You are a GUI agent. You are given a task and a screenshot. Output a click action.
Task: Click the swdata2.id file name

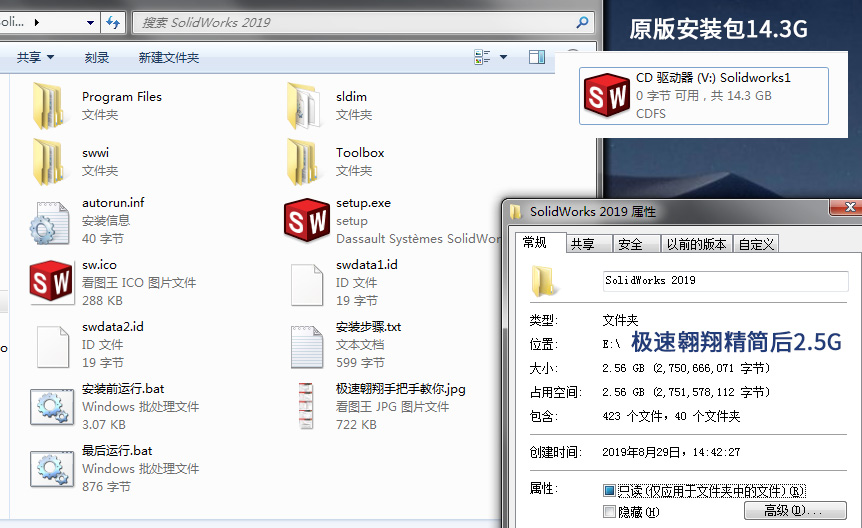coord(113,327)
